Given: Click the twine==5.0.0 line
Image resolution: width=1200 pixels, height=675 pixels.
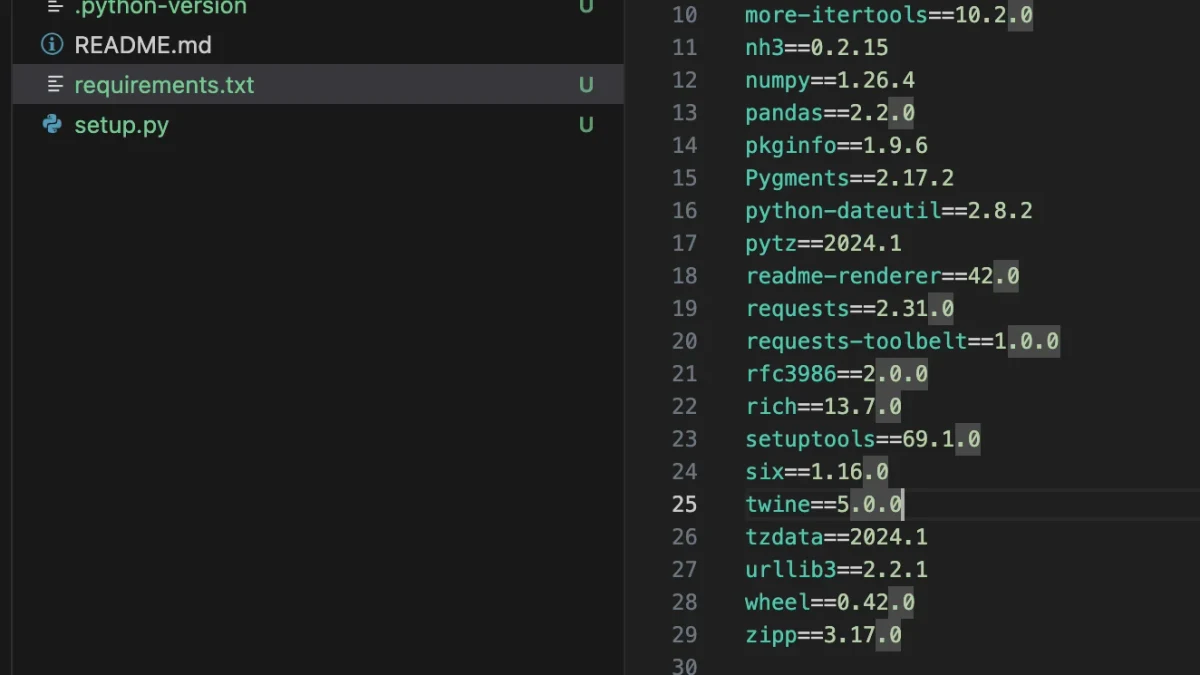Looking at the screenshot, I should coord(823,504).
